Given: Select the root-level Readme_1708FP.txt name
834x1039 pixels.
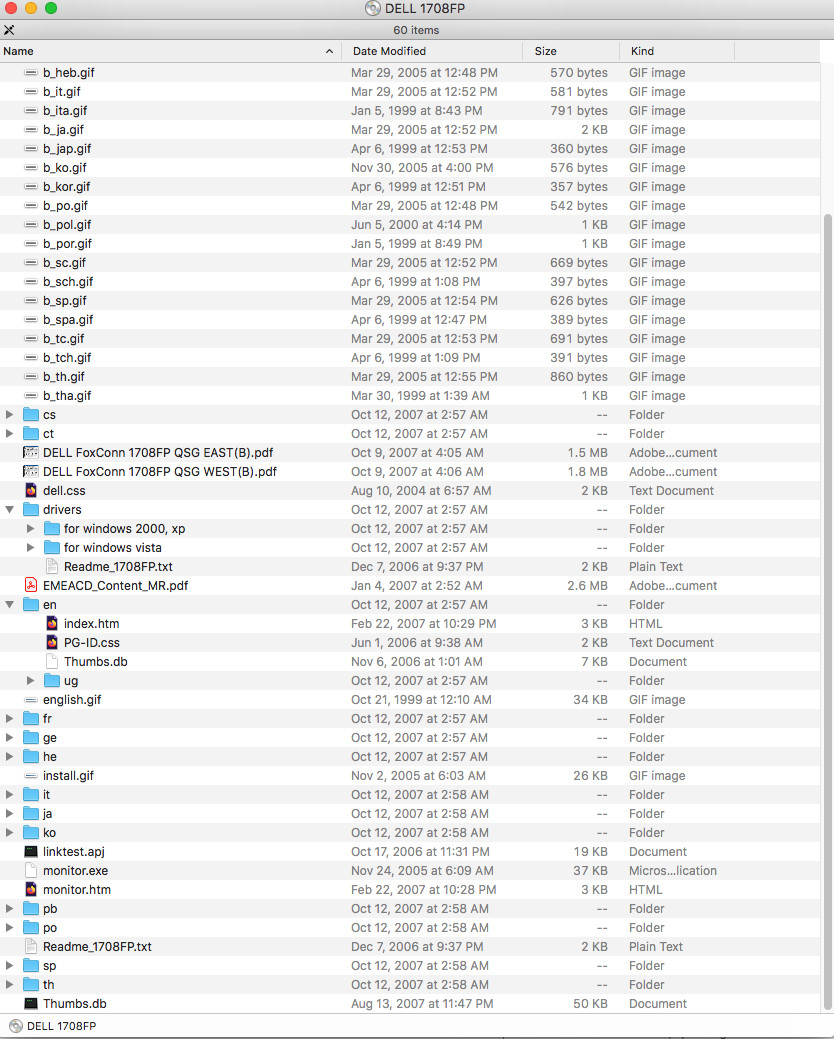Looking at the screenshot, I should [97, 947].
